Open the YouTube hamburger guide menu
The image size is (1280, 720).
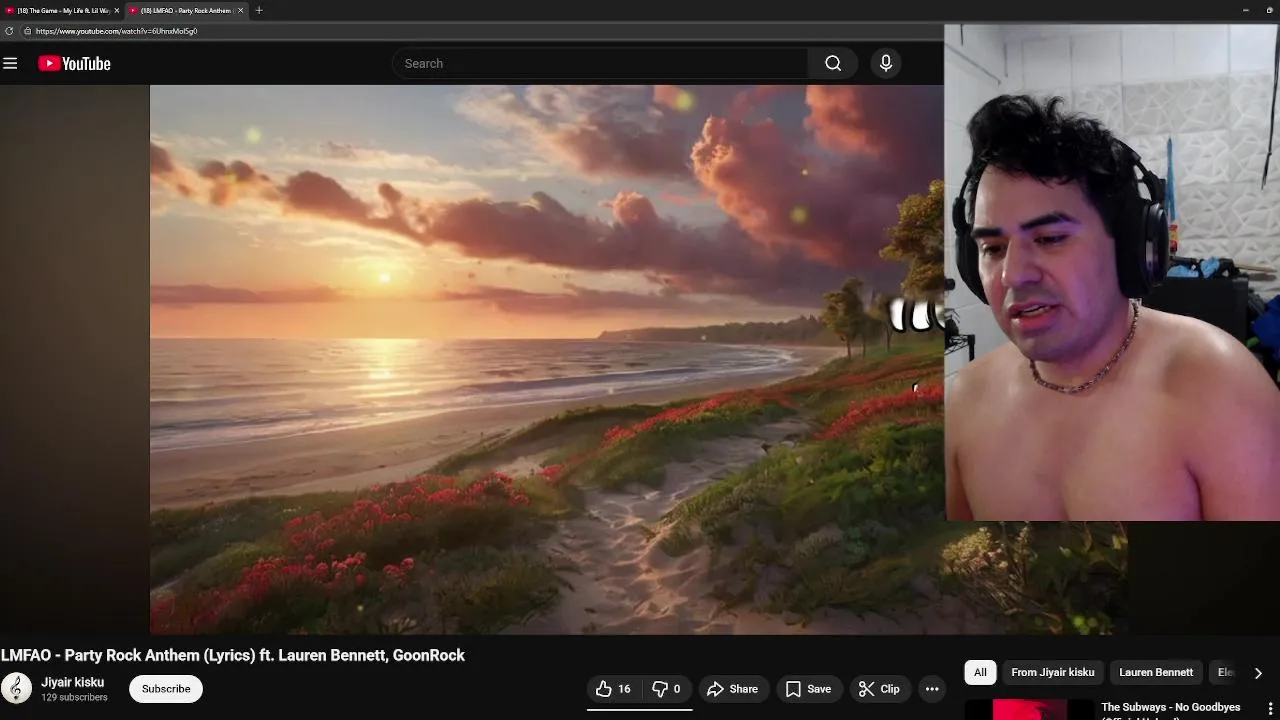pyautogui.click(x=10, y=64)
